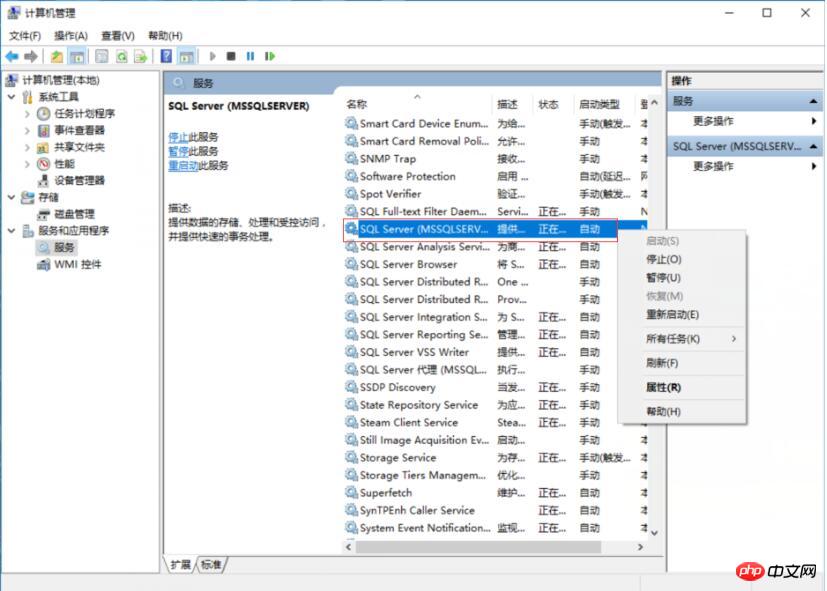Image resolution: width=827 pixels, height=591 pixels.
Task: Click the horizontal scrollbar left arrow
Action: point(349,547)
